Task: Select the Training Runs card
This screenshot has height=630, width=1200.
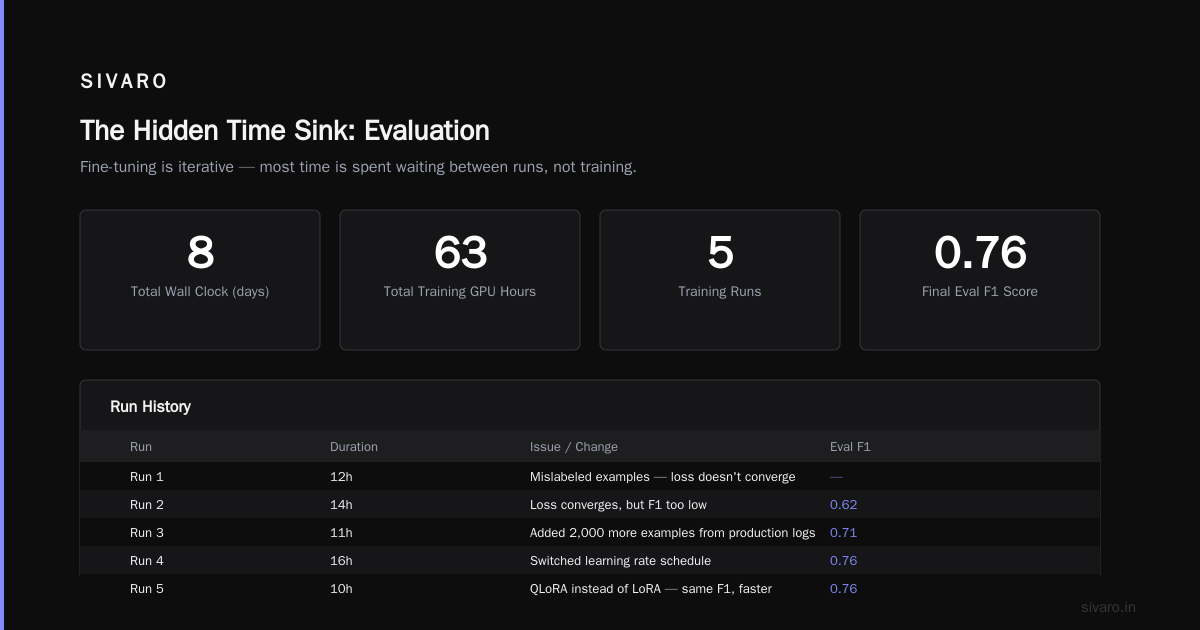Action: (720, 280)
